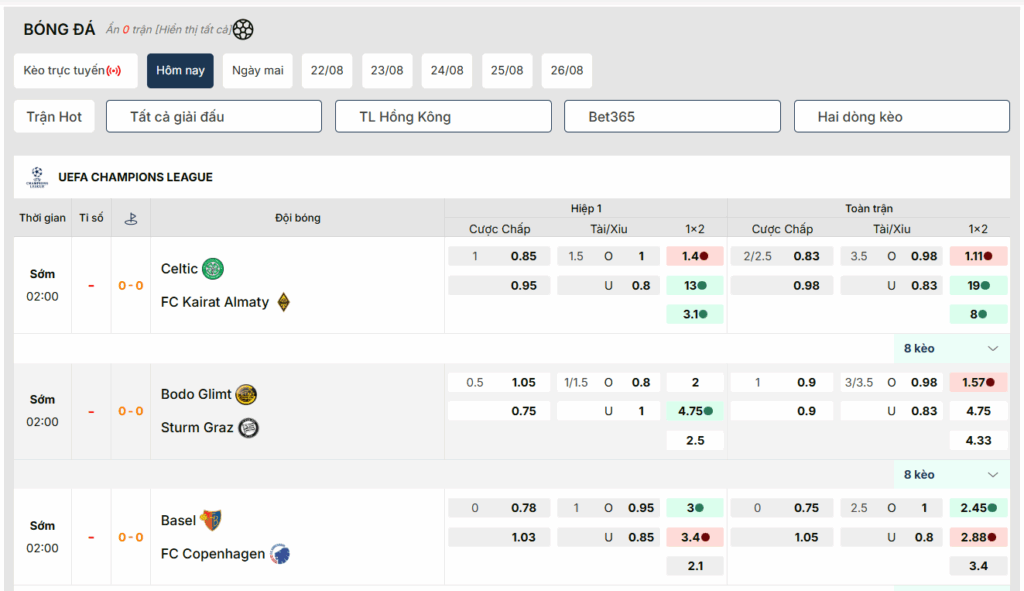1024x591 pixels.
Task: Expand the 8 kèo row under Celtic match
Action: (950, 349)
